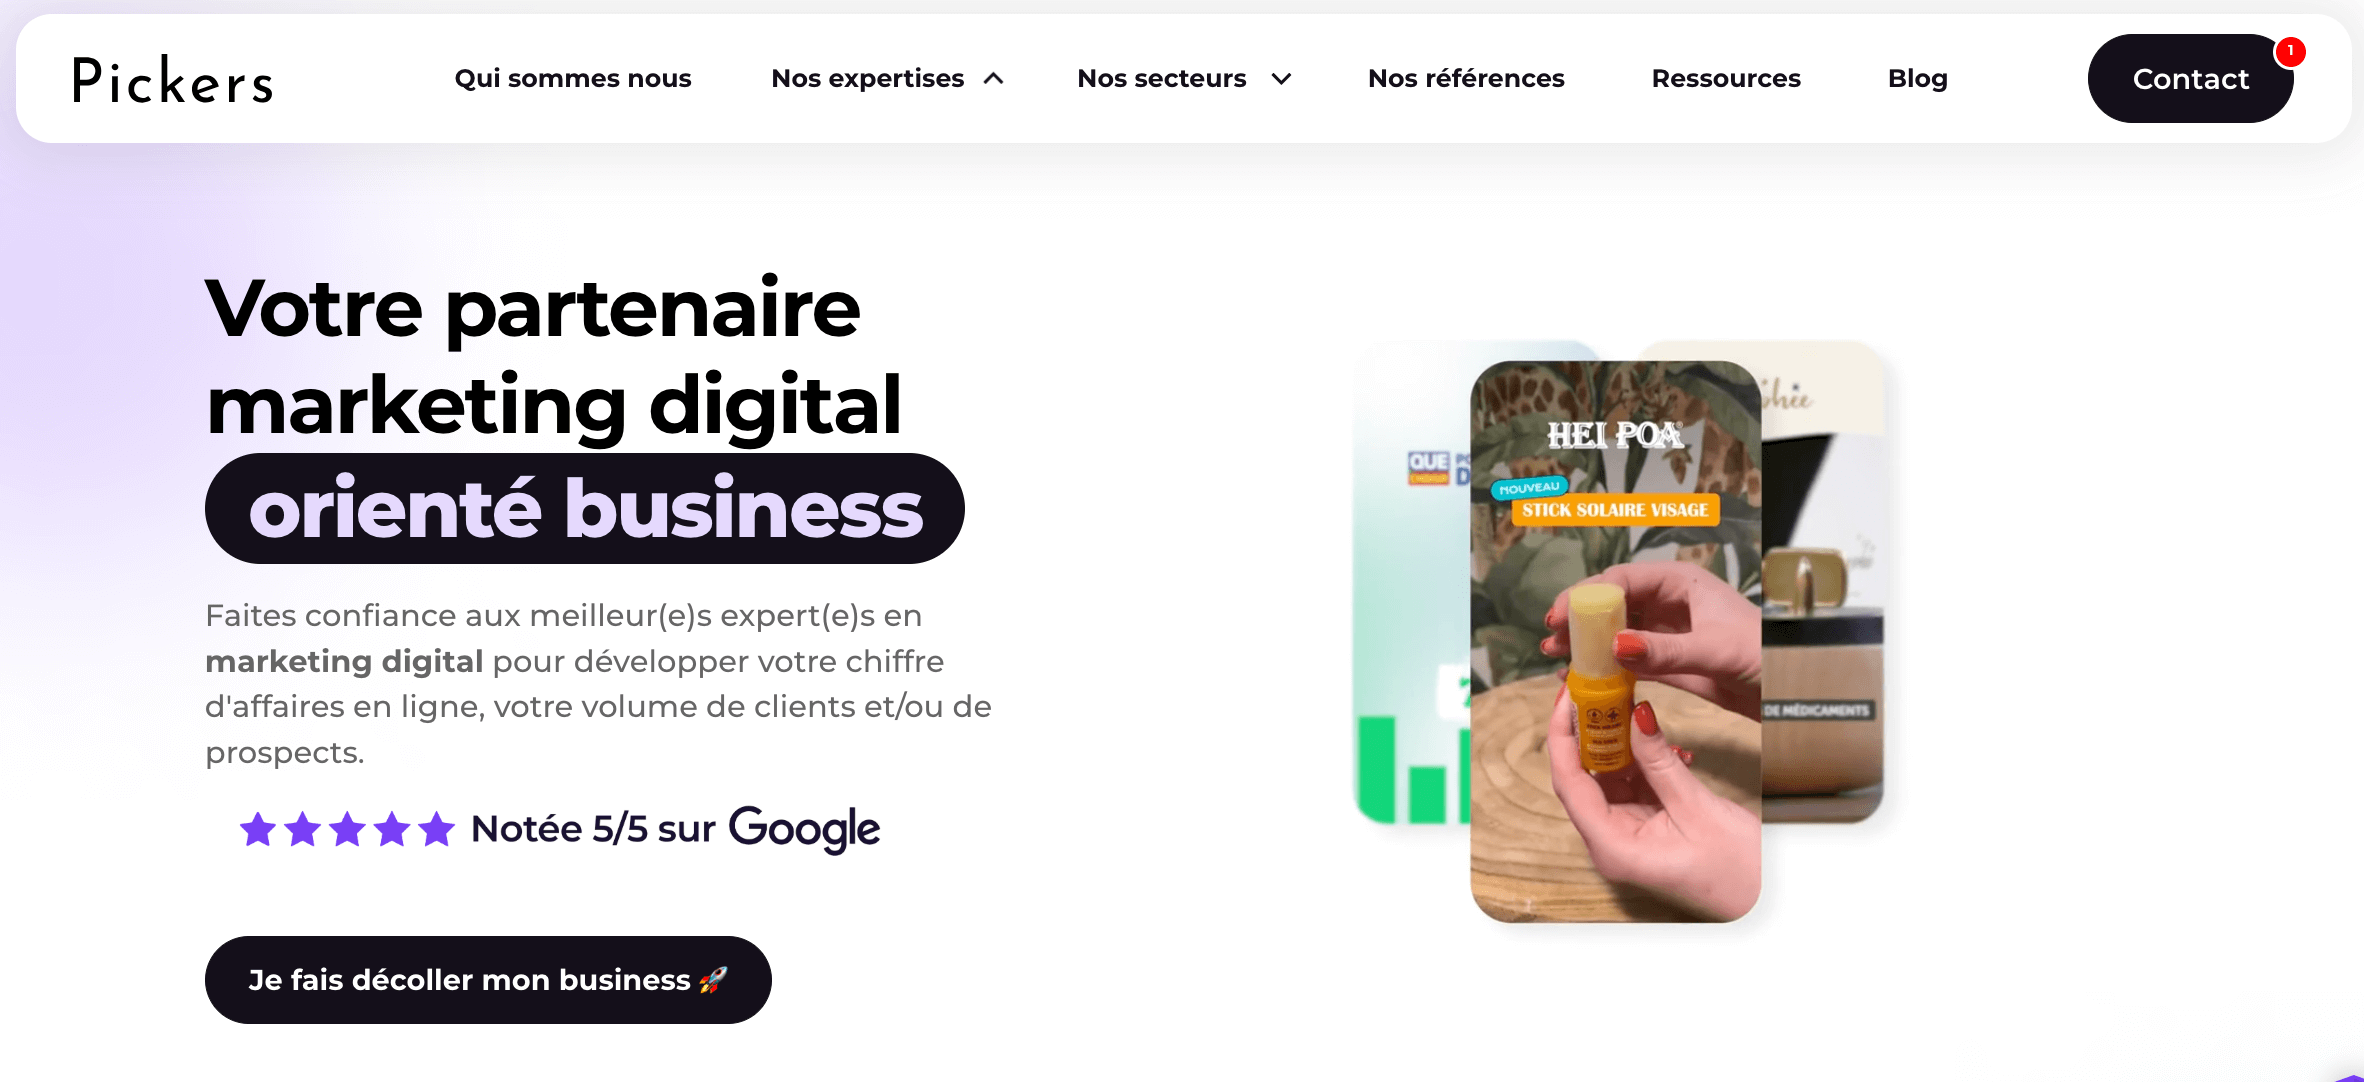Go to Nos références
This screenshot has height=1082, width=2364.
tap(1466, 78)
